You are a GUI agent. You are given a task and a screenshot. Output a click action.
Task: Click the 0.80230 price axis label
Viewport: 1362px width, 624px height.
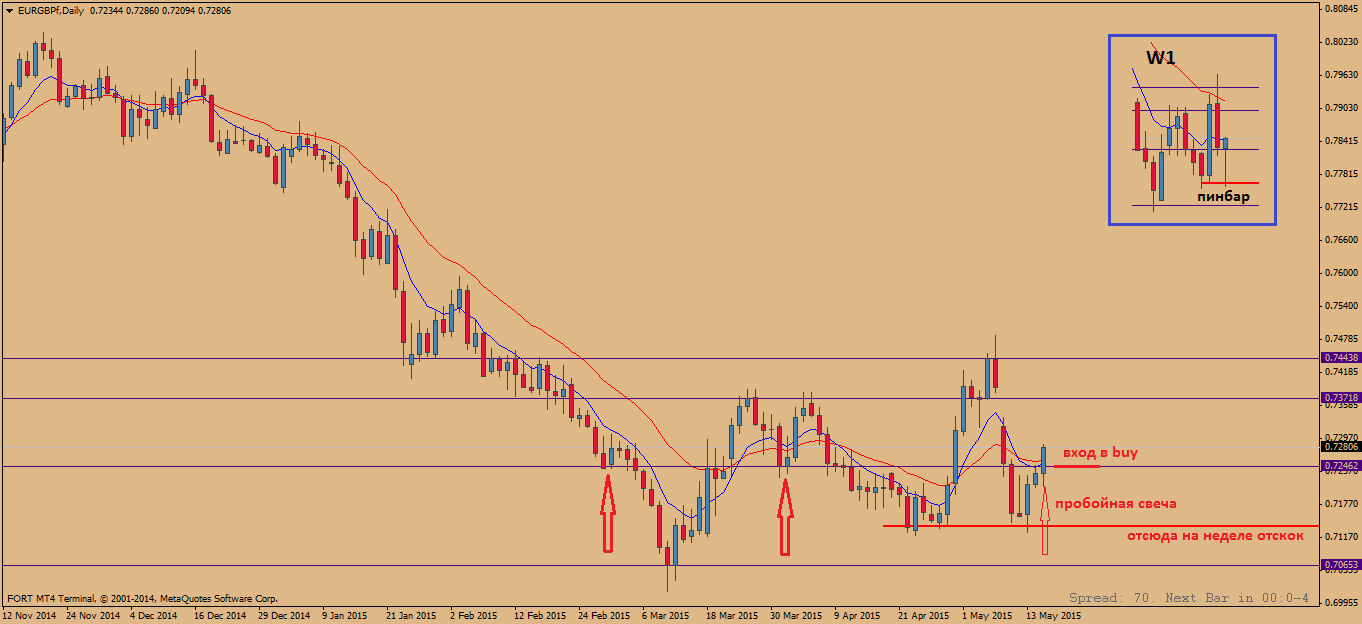[x=1341, y=42]
